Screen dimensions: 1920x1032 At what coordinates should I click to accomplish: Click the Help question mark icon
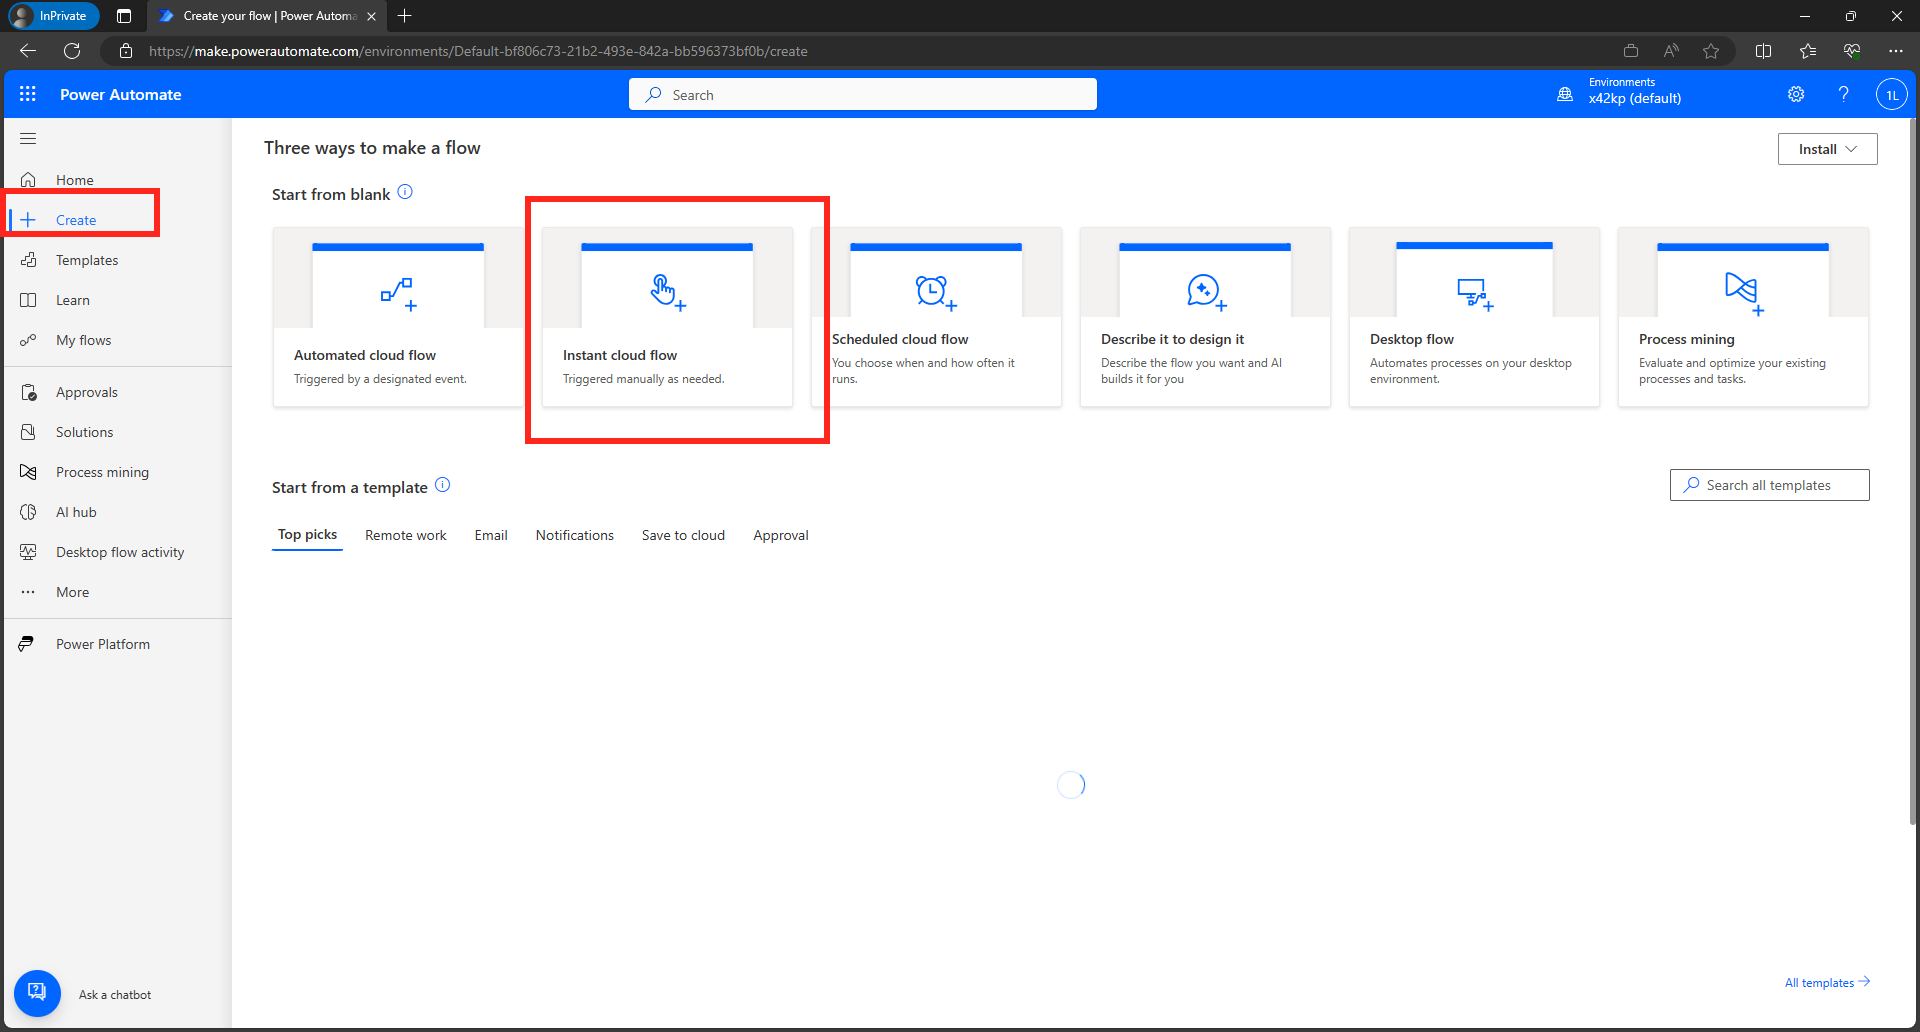click(x=1843, y=94)
